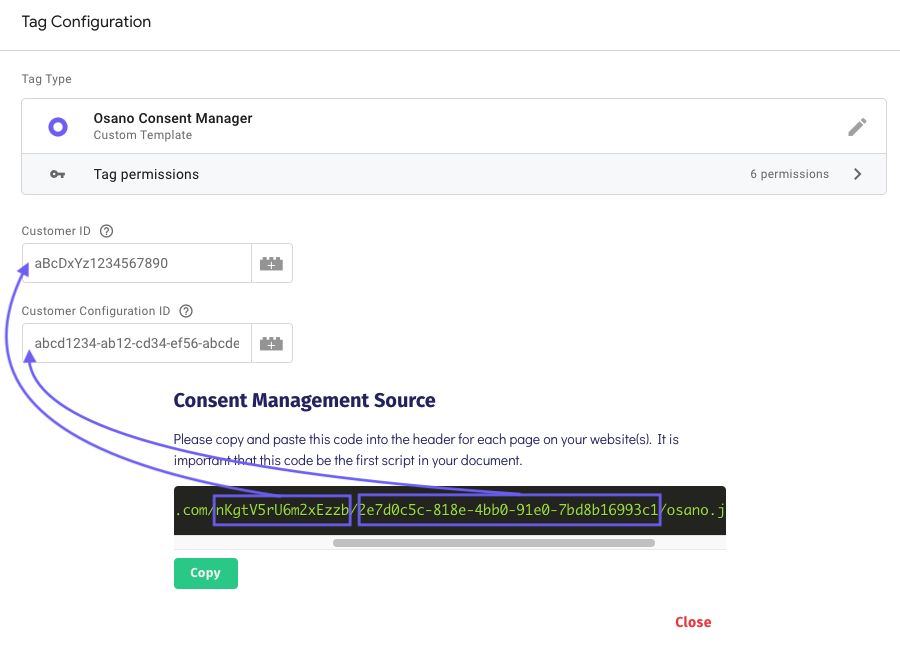900x654 pixels.
Task: Click the Tag Configuration heading
Action: [x=86, y=22]
